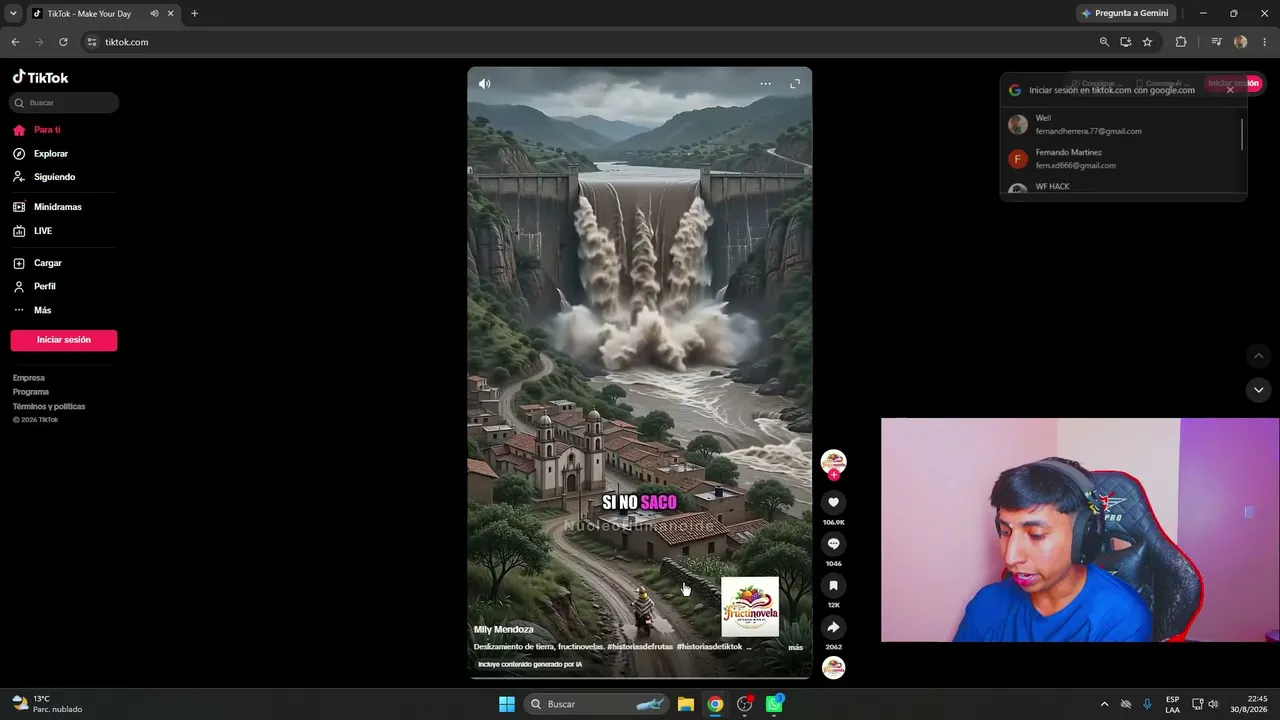This screenshot has height=720, width=1280.
Task: Click the pink Iniciar sesión sidebar button
Action: click(x=64, y=340)
